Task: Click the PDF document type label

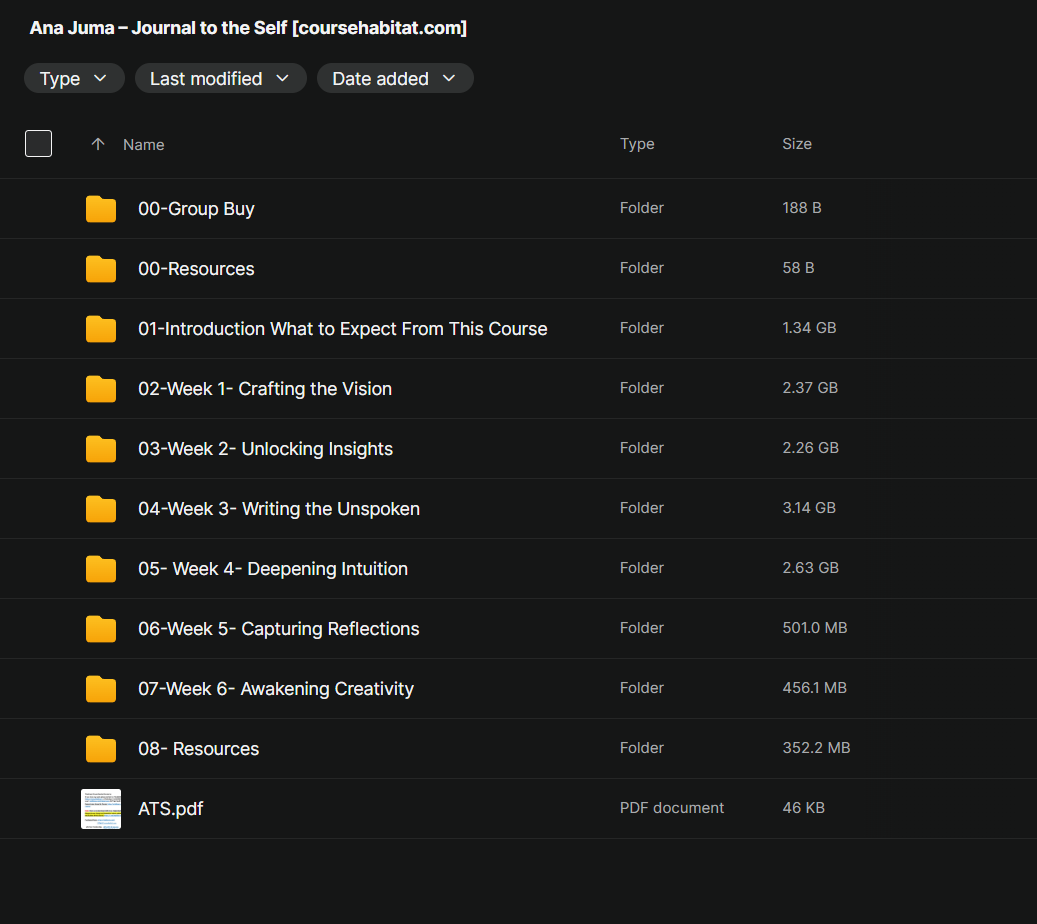Action: point(671,808)
